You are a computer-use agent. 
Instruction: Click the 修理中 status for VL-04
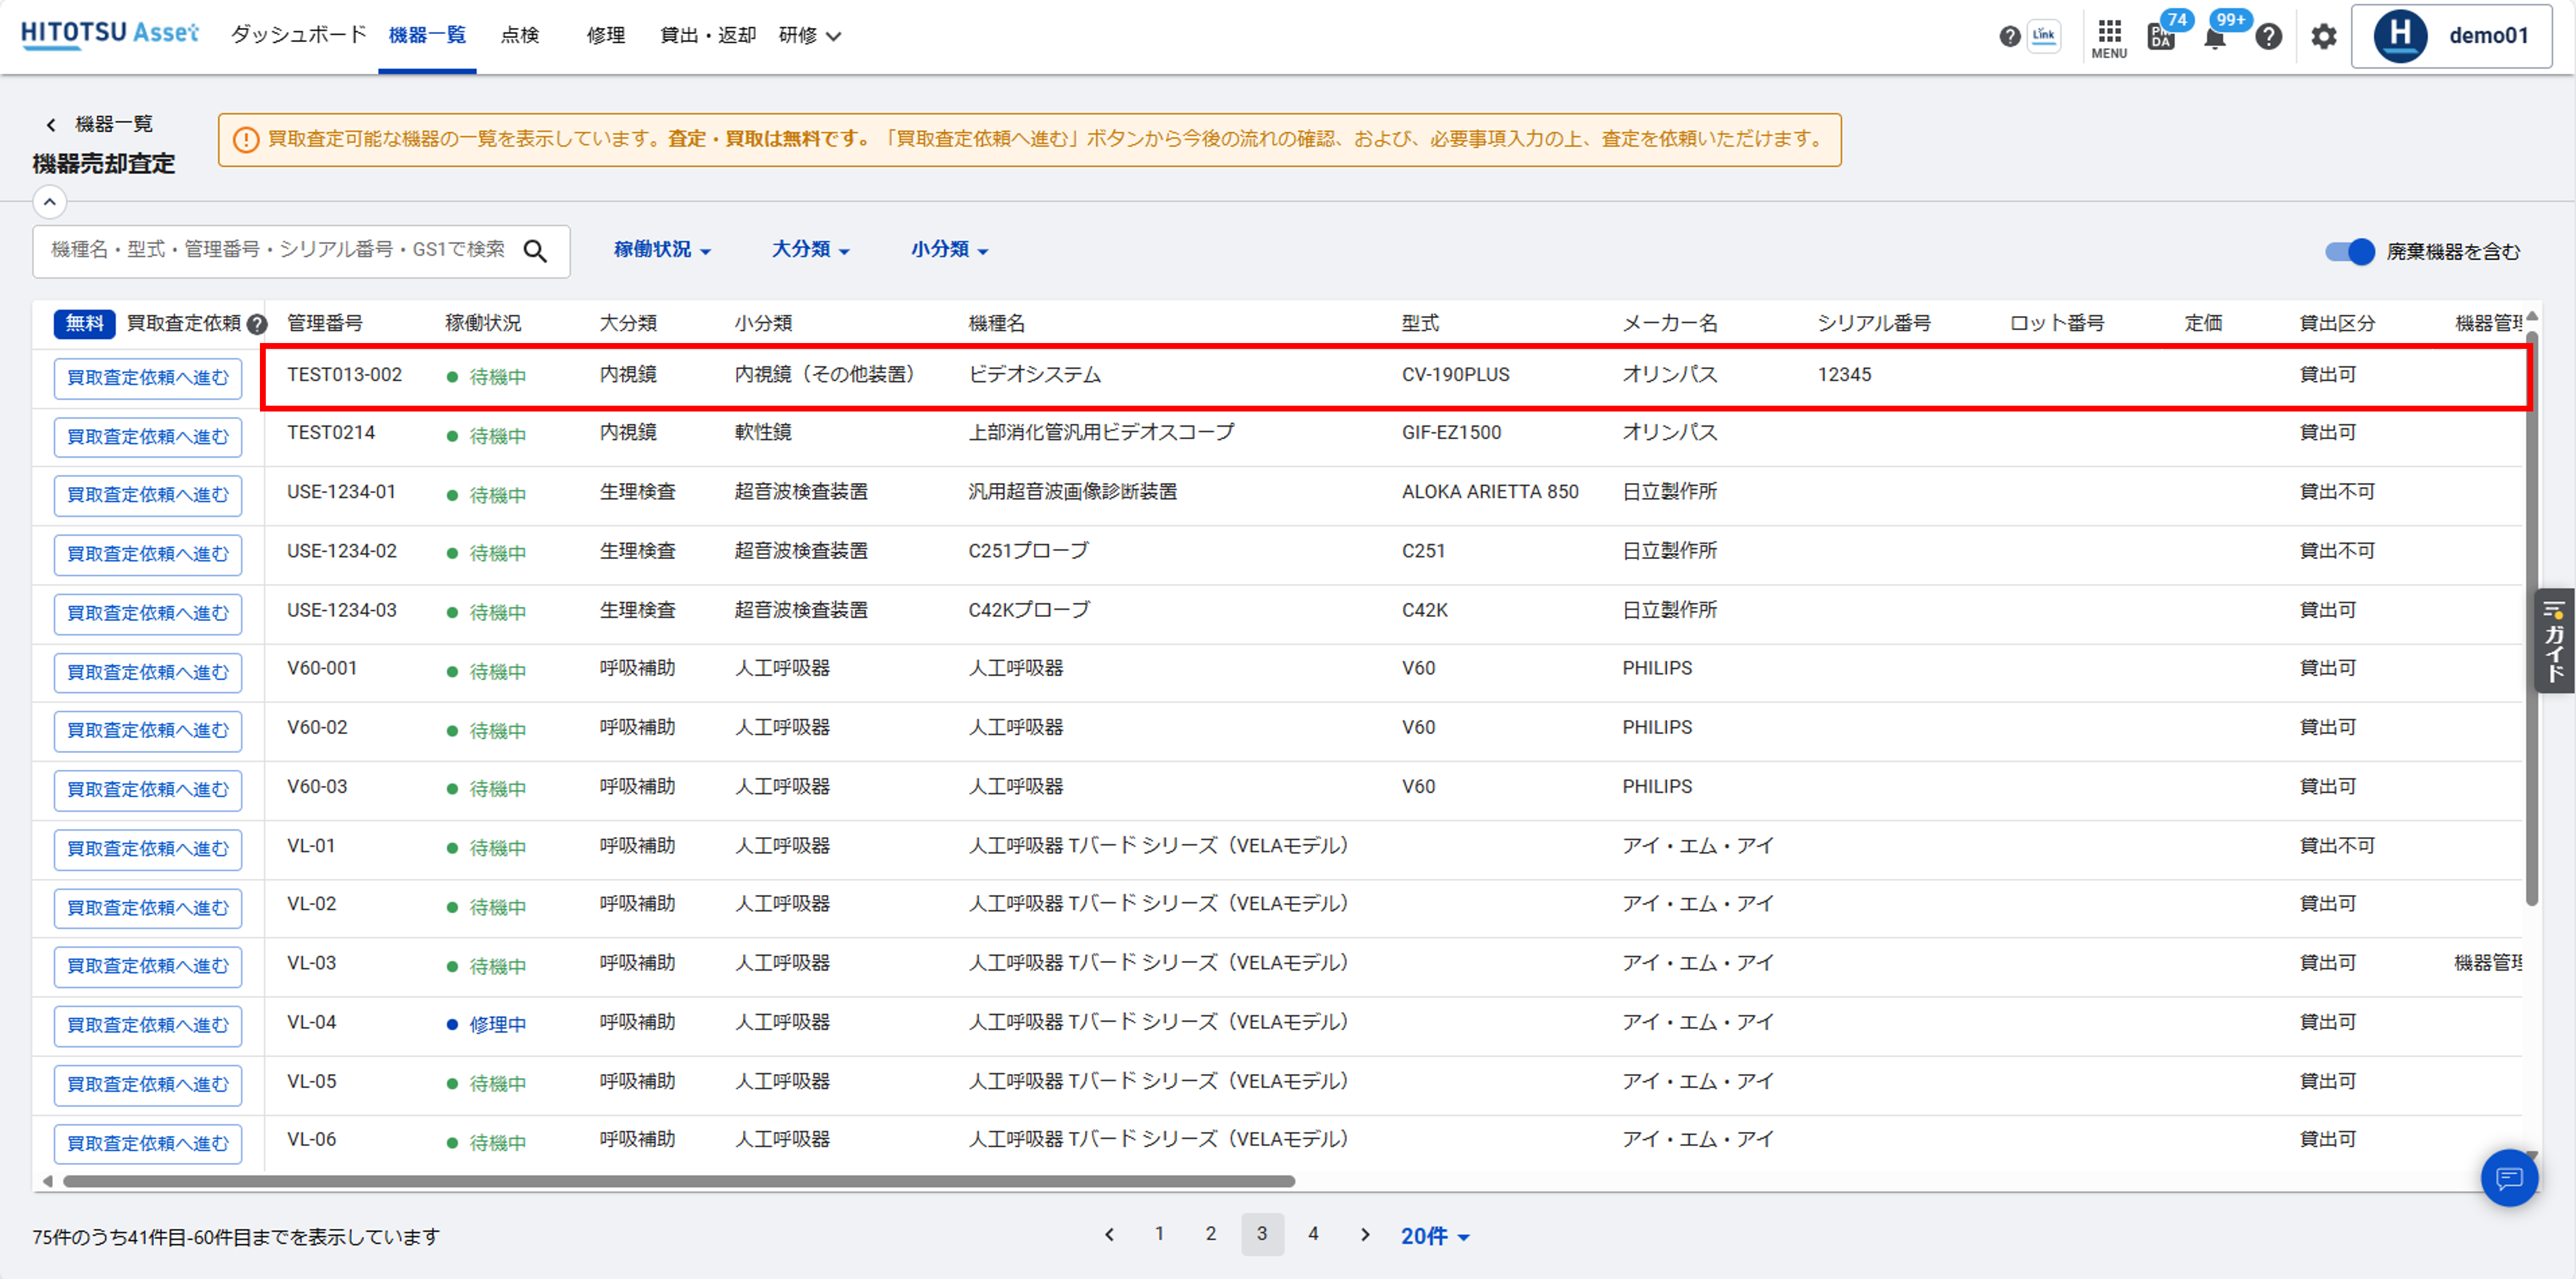point(487,1025)
